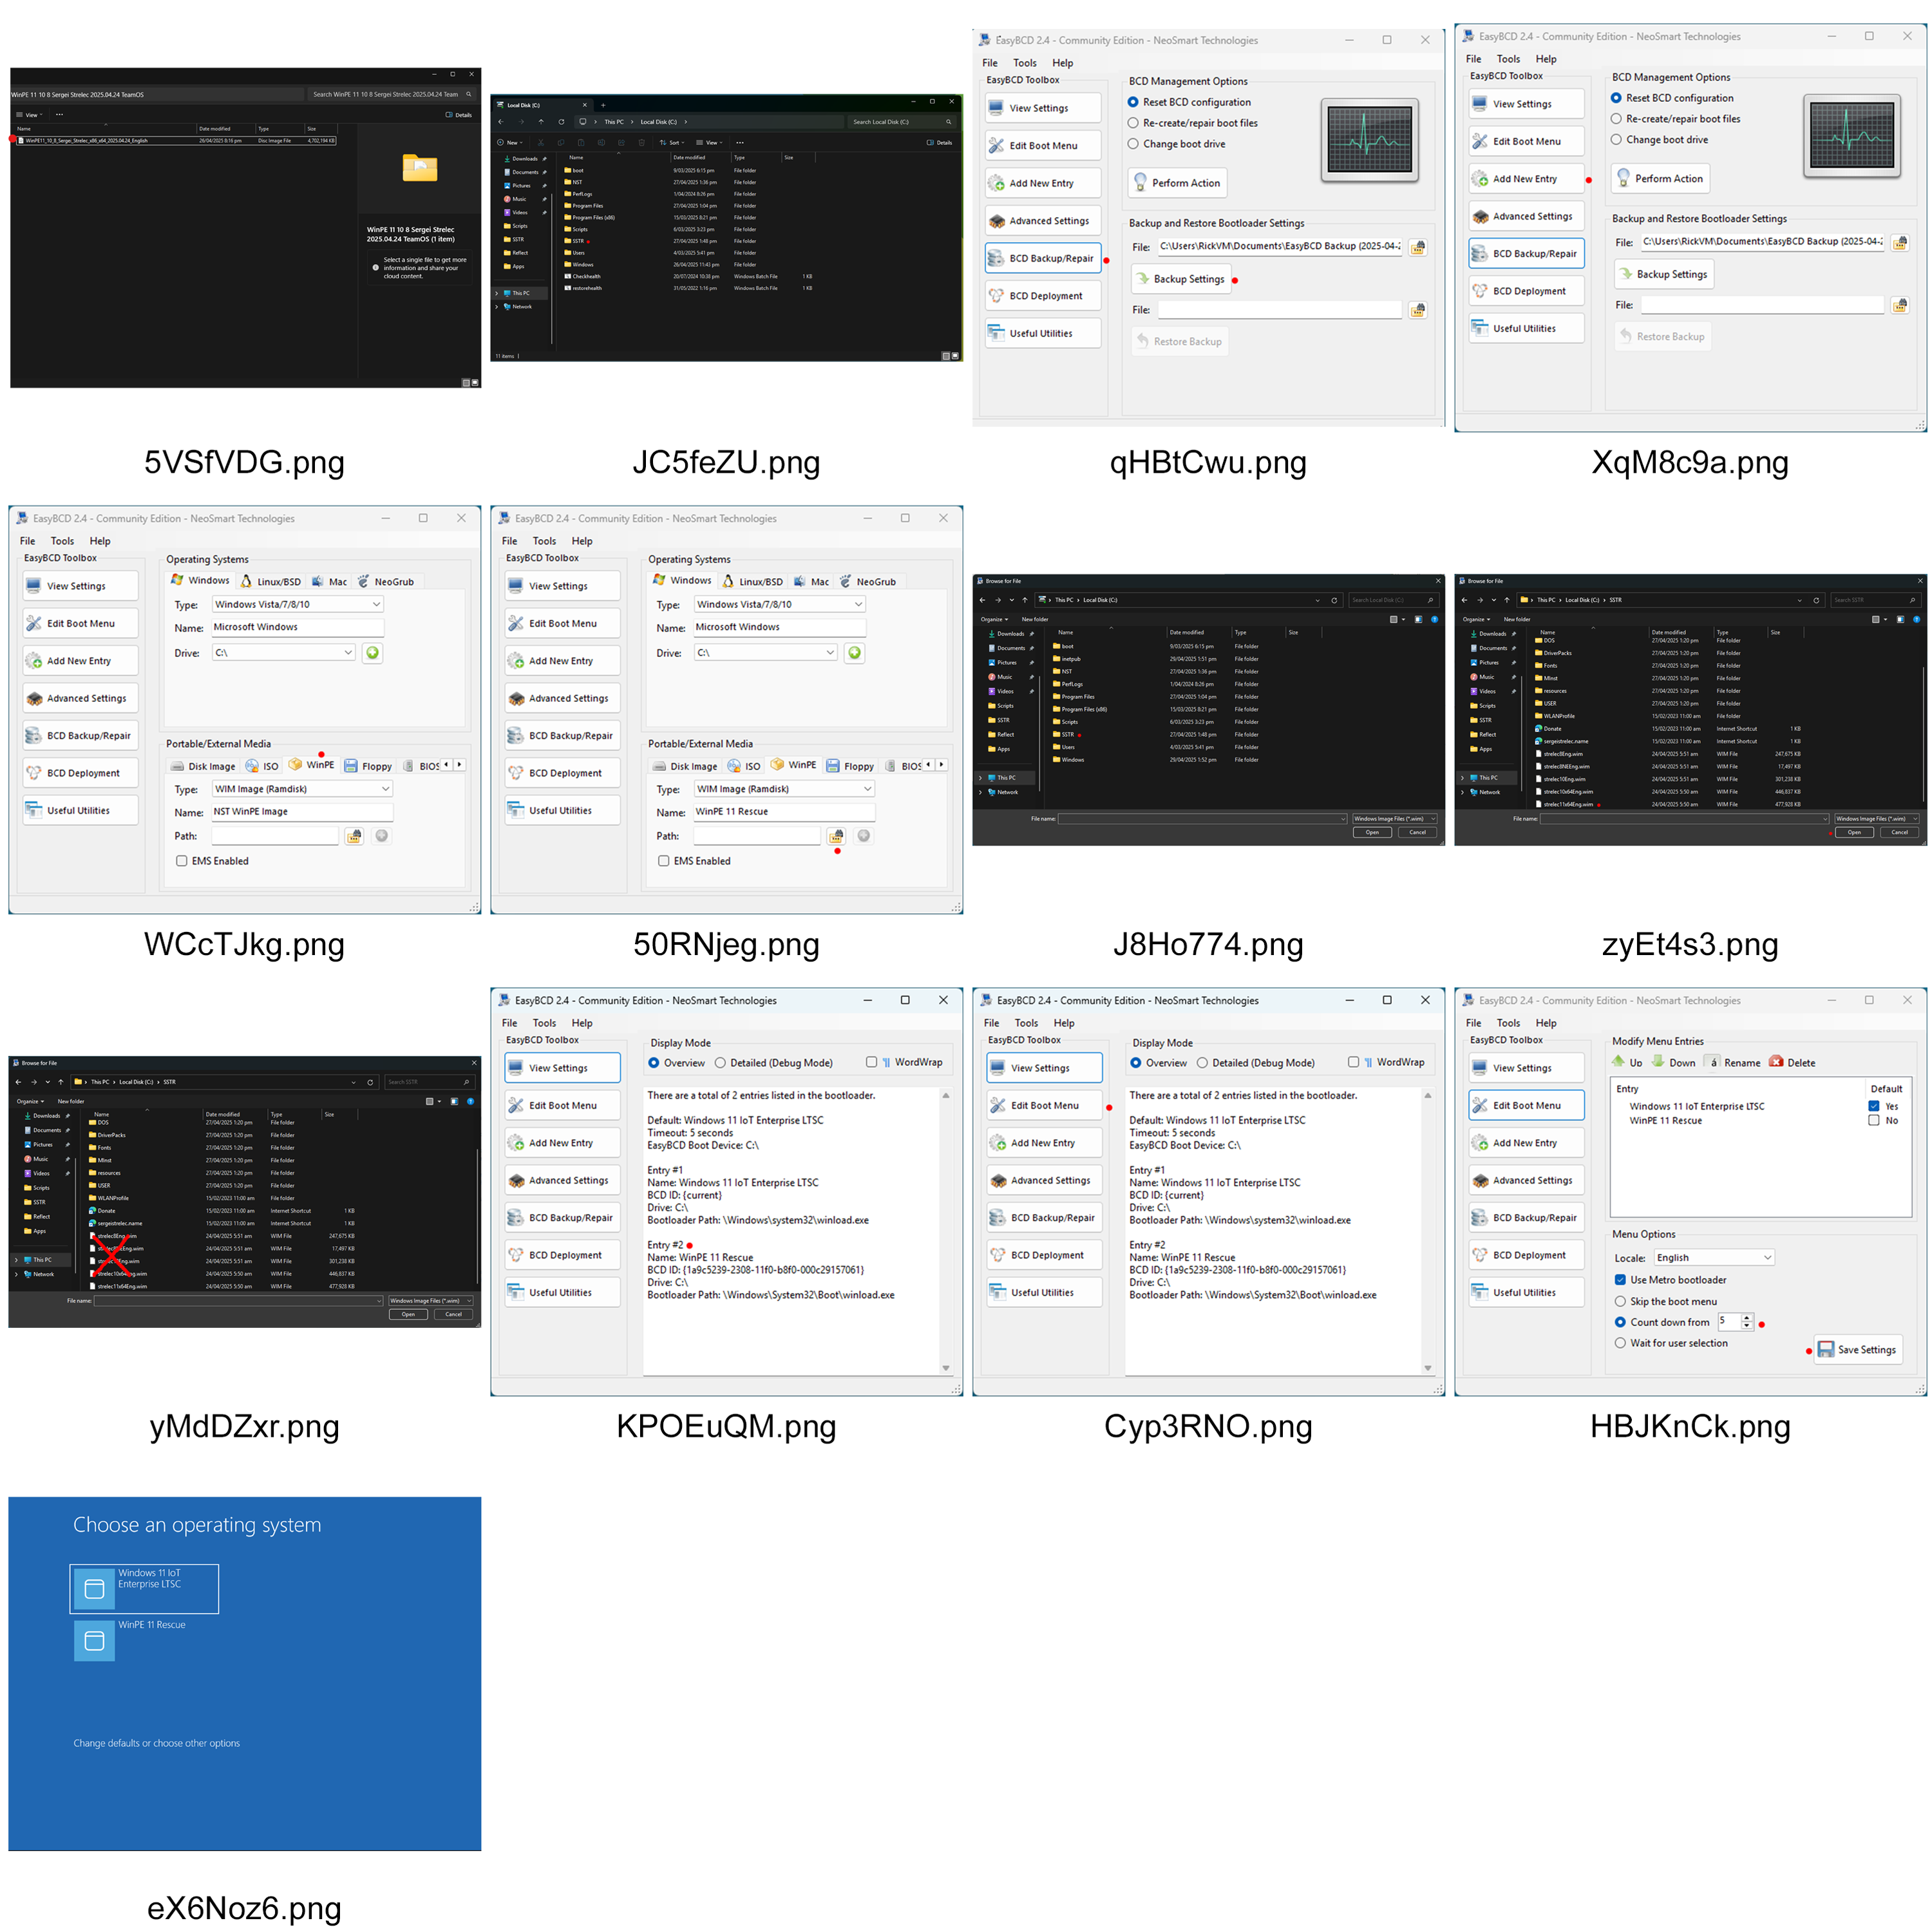
Task: Click Edit Boot Menu icon in WCcTJkg.png
Action: (x=34, y=623)
